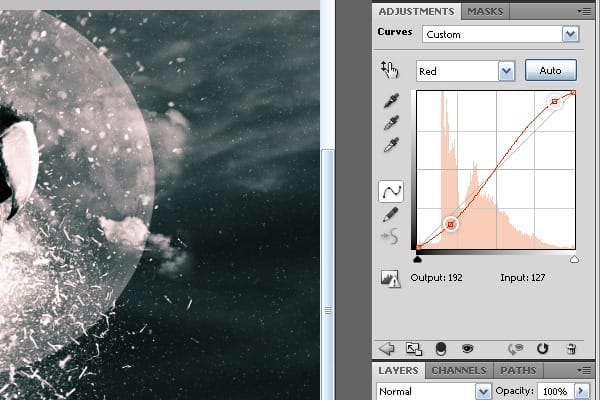This screenshot has height=400, width=600.
Task: Toggle clip to layer button
Action: [440, 348]
